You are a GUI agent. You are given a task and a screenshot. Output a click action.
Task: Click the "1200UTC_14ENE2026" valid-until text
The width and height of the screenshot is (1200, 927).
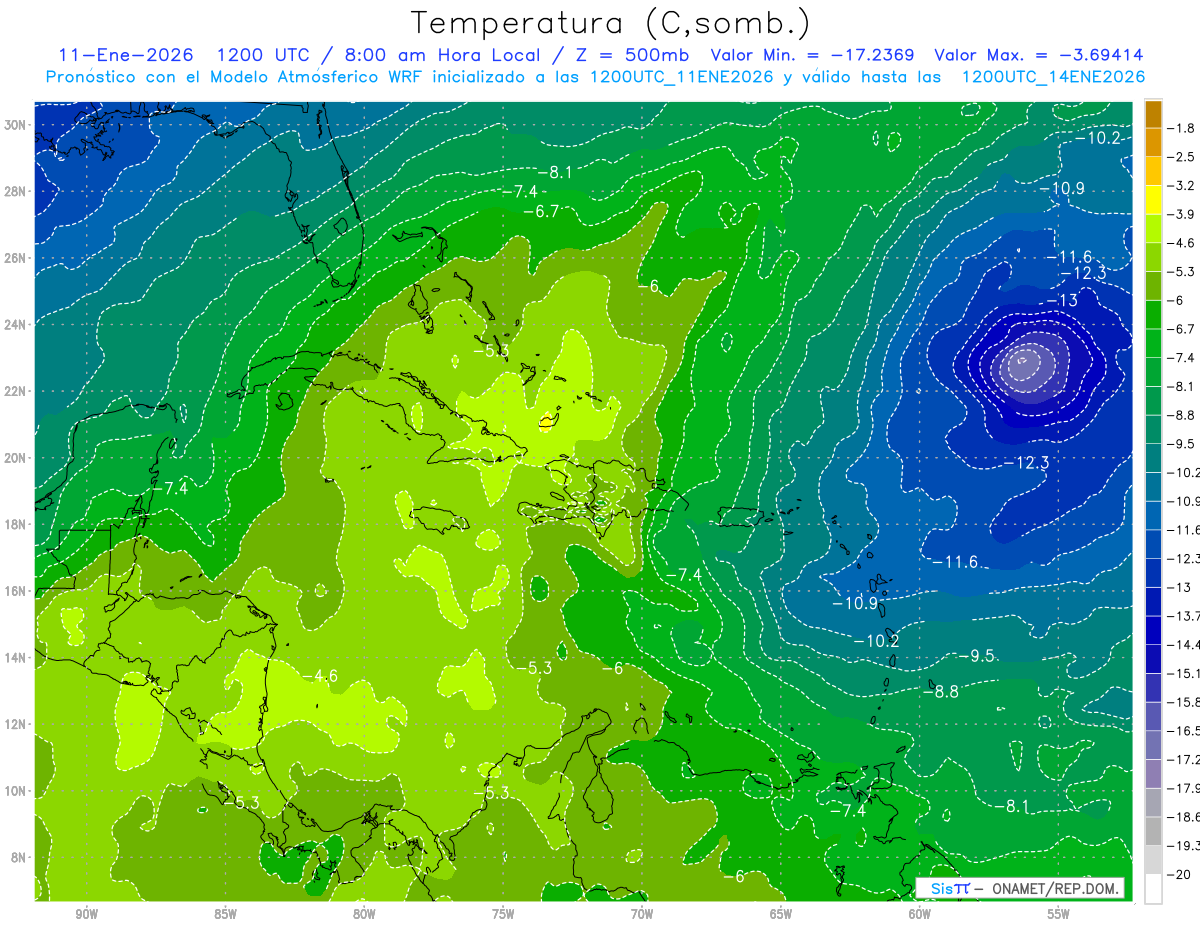coord(1052,77)
